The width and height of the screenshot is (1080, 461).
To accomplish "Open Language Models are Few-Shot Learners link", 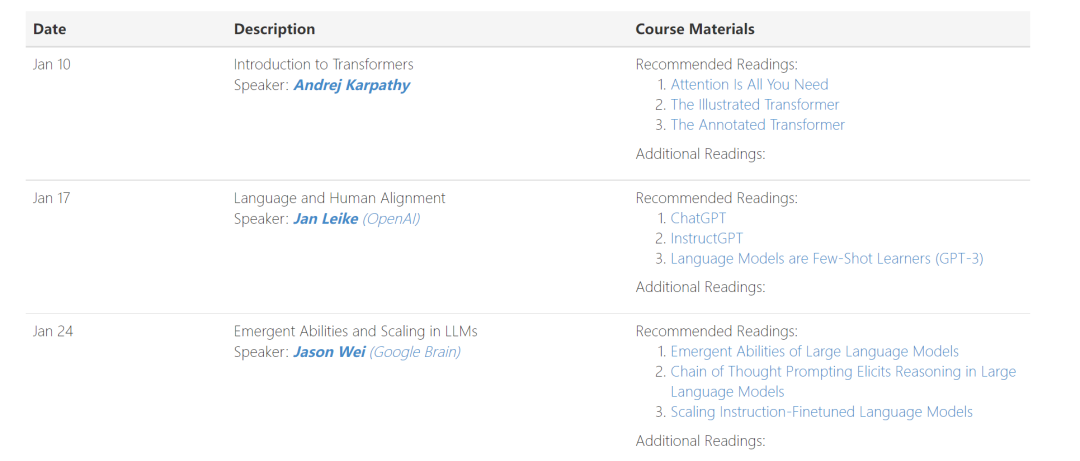I will tap(827, 258).
